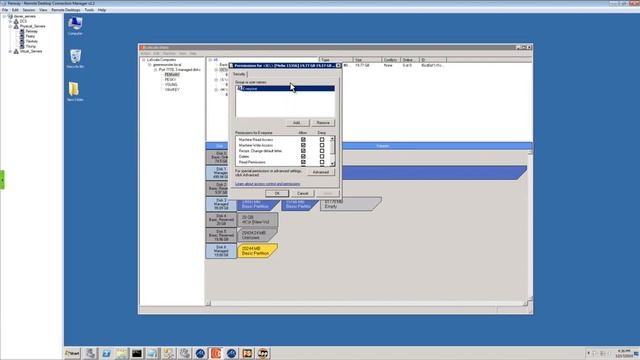Open the access control and permissions link
The width and height of the screenshot is (640, 360).
click(x=267, y=184)
